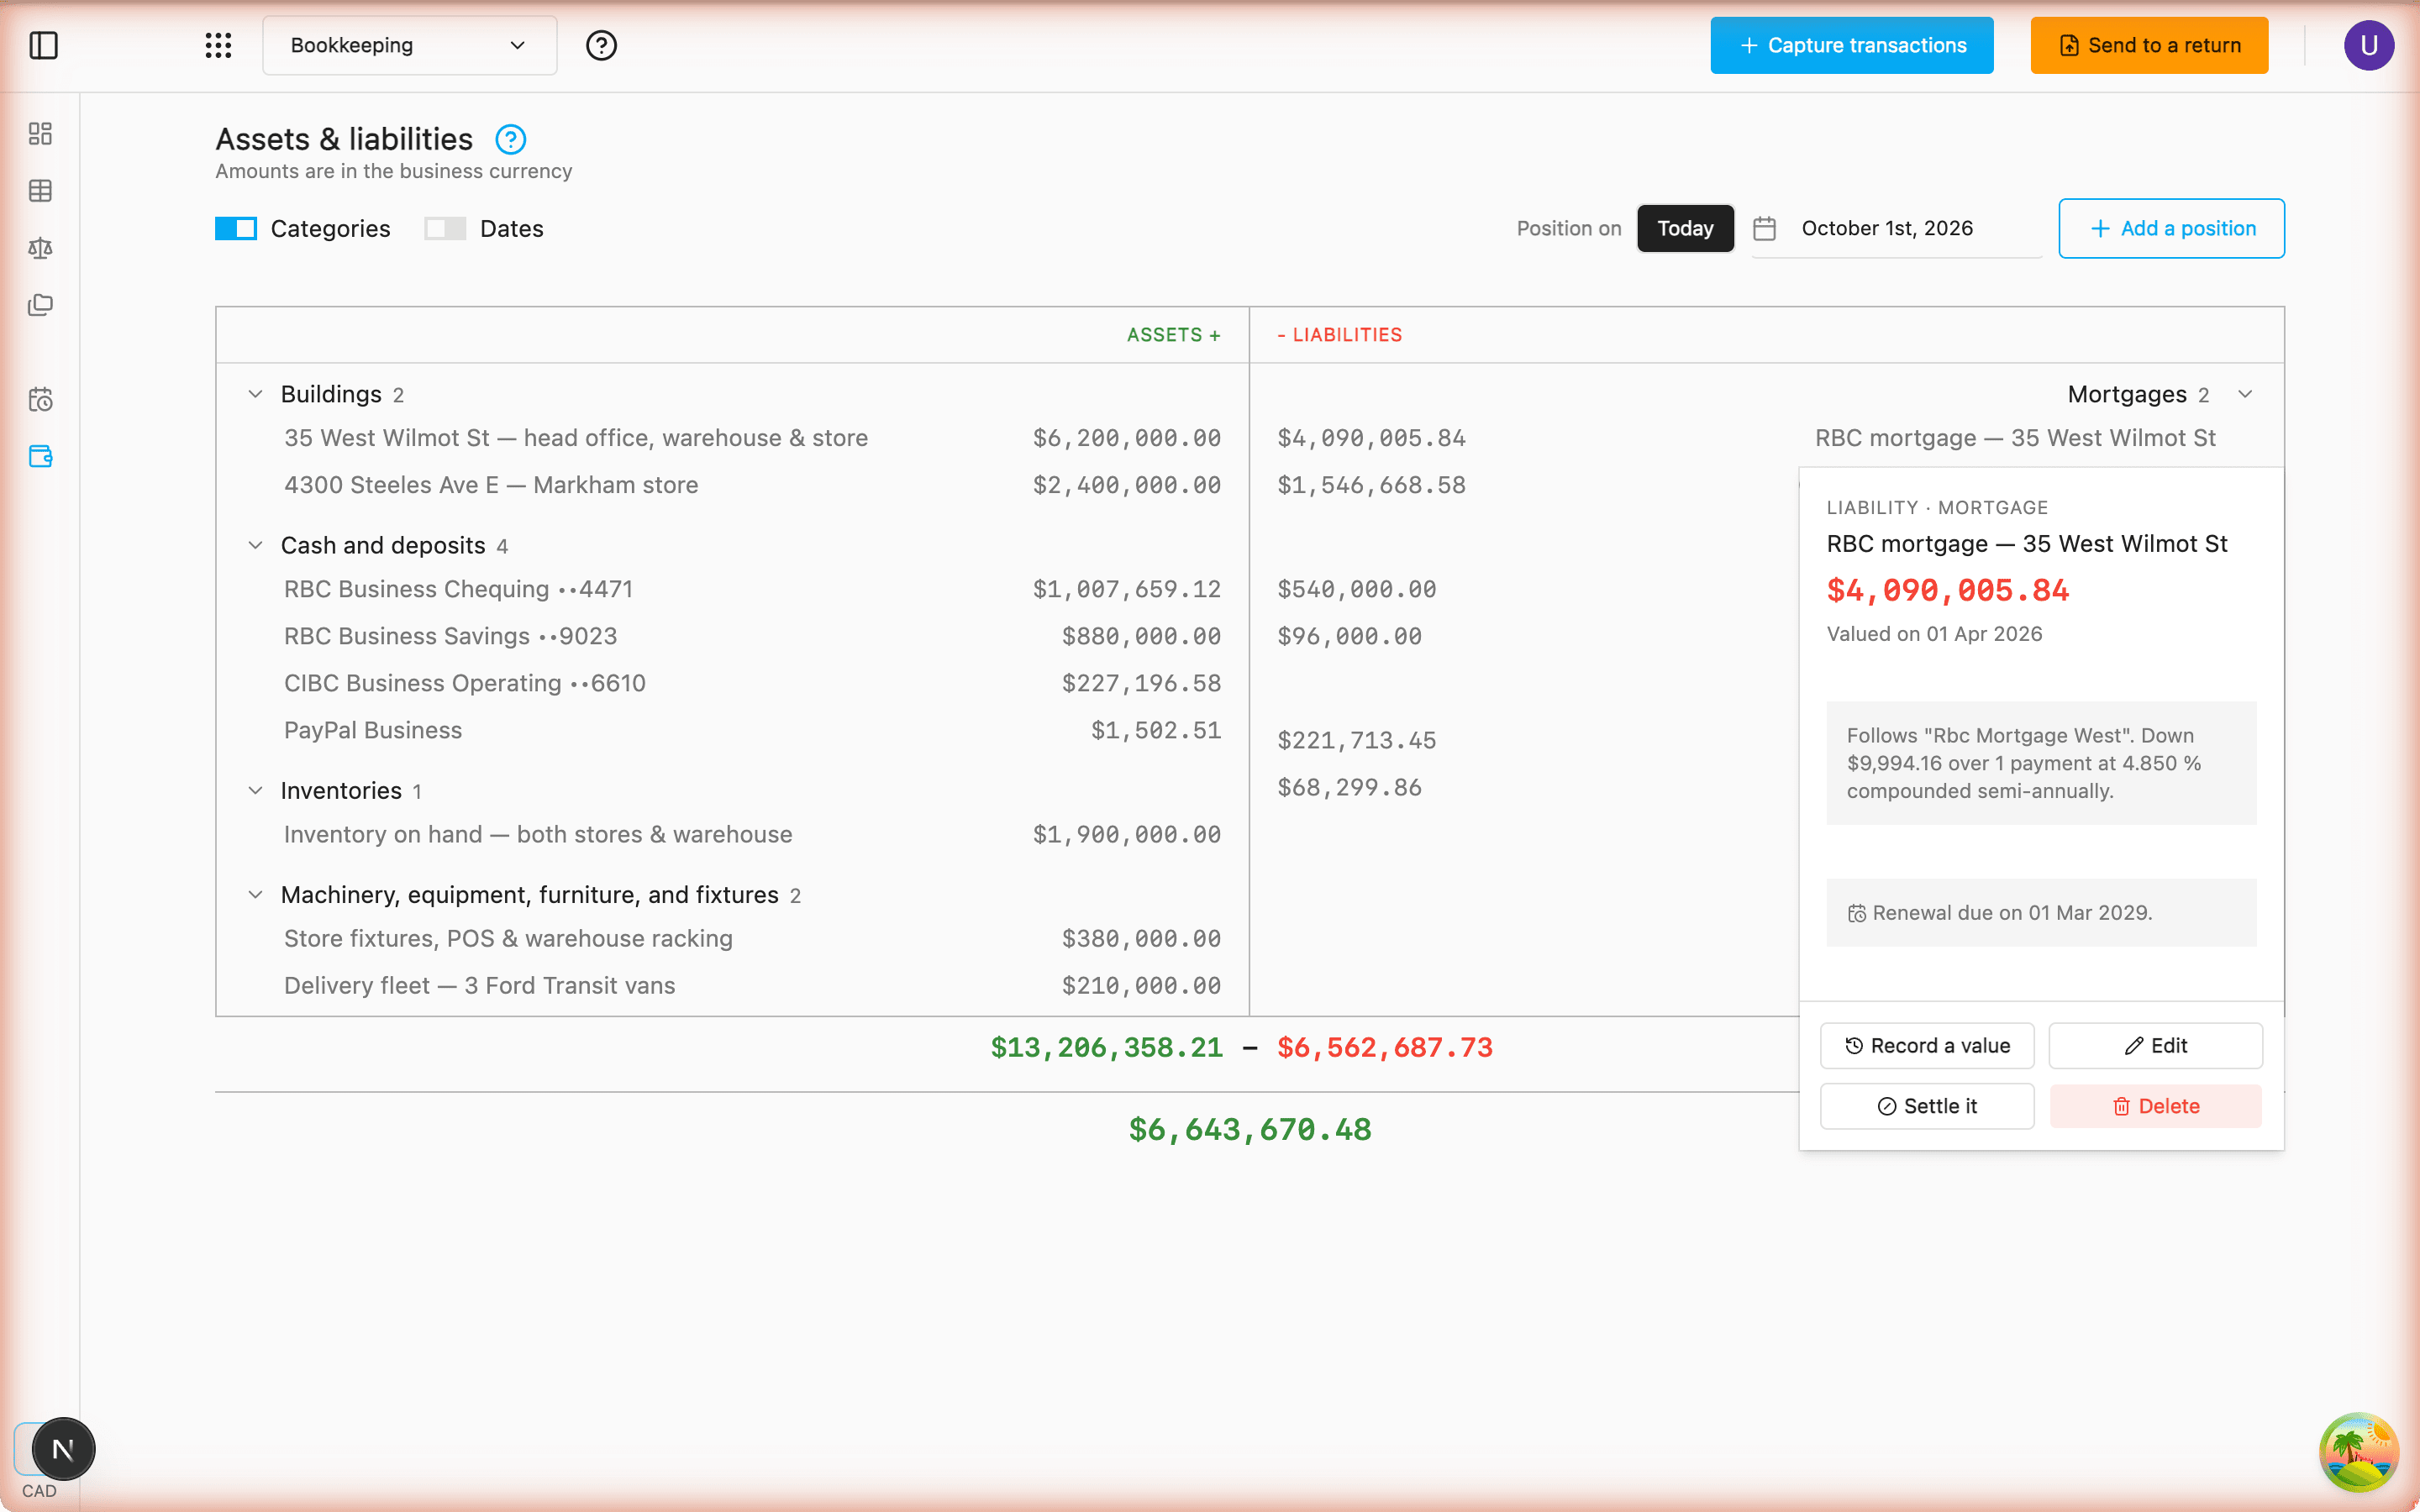2420x1512 pixels.
Task: Click net position $6,643,670.48
Action: (x=1250, y=1130)
